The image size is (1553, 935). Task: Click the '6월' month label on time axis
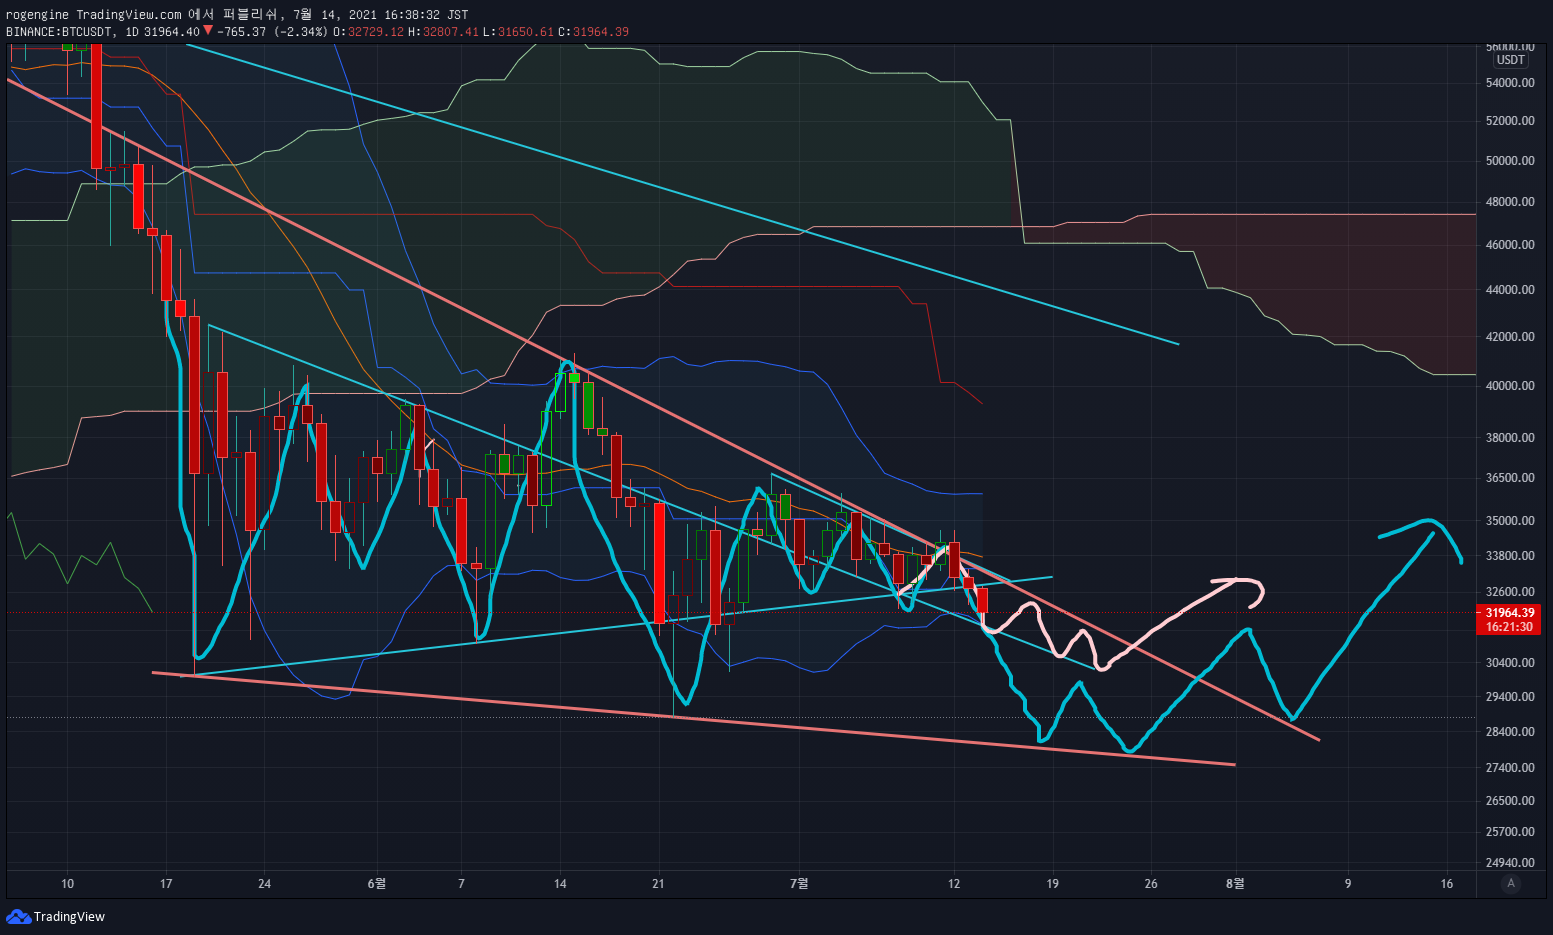(x=377, y=884)
